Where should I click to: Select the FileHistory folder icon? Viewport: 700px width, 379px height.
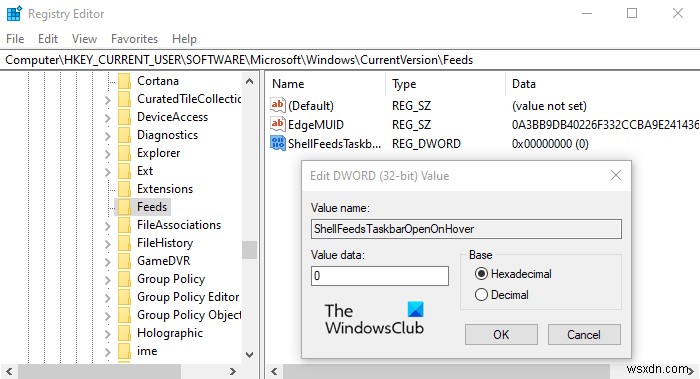pyautogui.click(x=125, y=243)
